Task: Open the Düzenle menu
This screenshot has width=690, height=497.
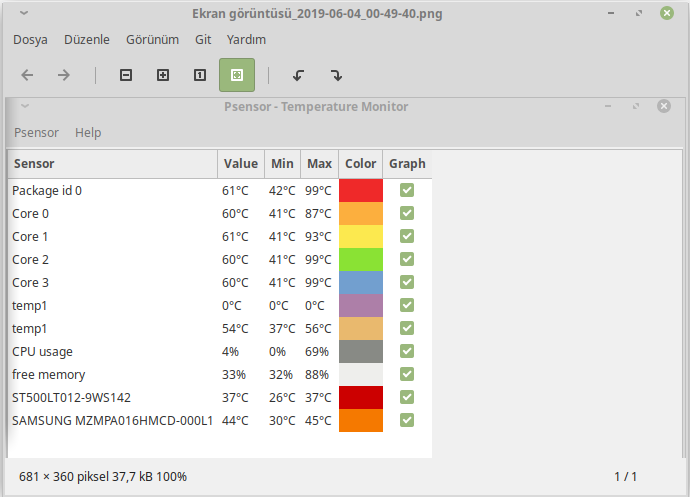Action: point(87,40)
